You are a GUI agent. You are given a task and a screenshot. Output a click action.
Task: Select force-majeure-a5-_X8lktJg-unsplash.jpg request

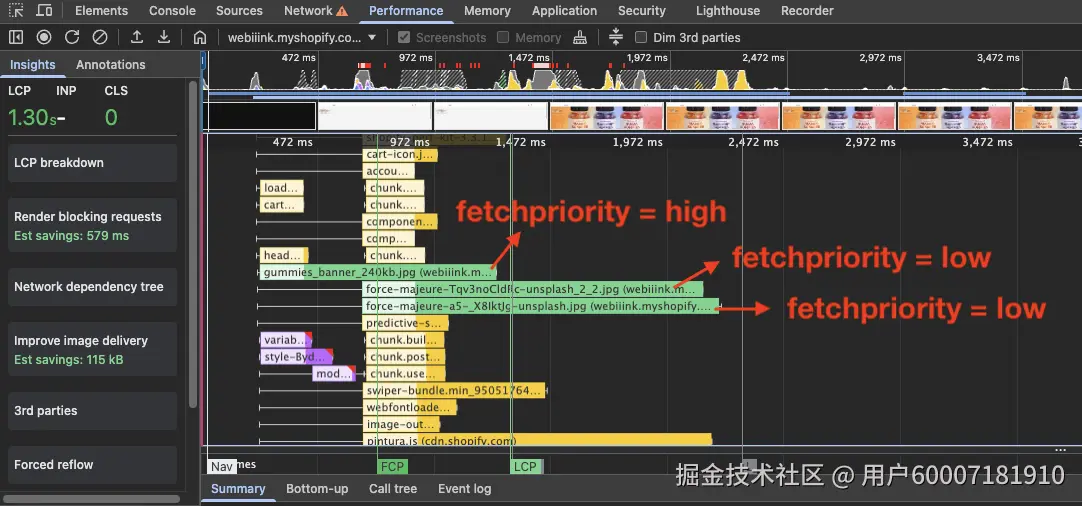tap(541, 306)
